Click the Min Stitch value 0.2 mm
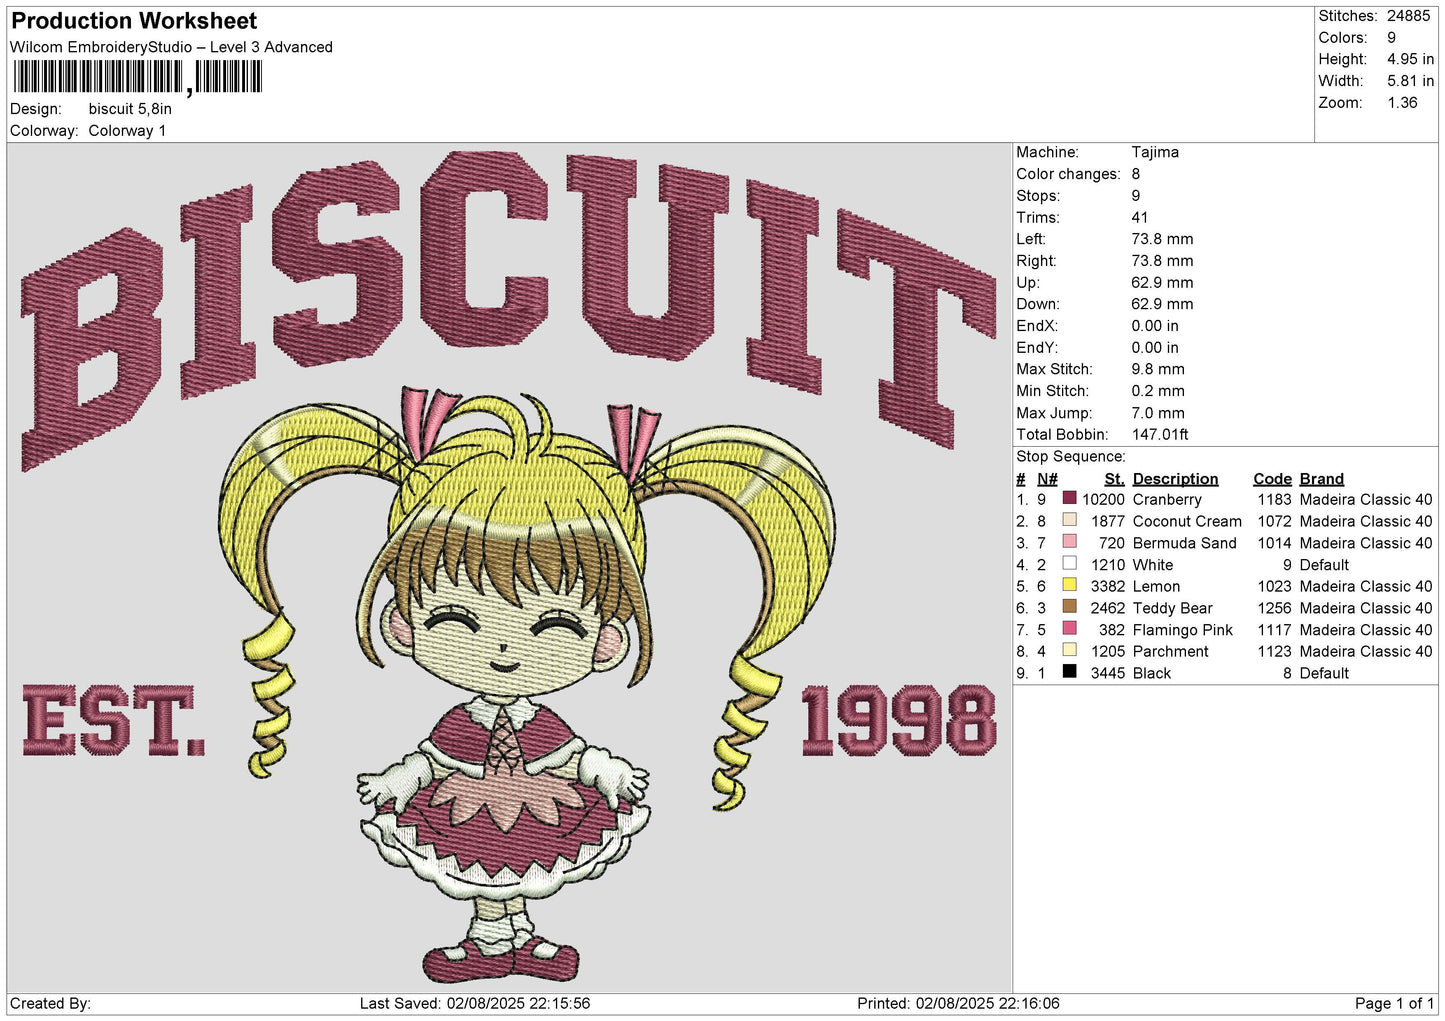 pos(1158,391)
